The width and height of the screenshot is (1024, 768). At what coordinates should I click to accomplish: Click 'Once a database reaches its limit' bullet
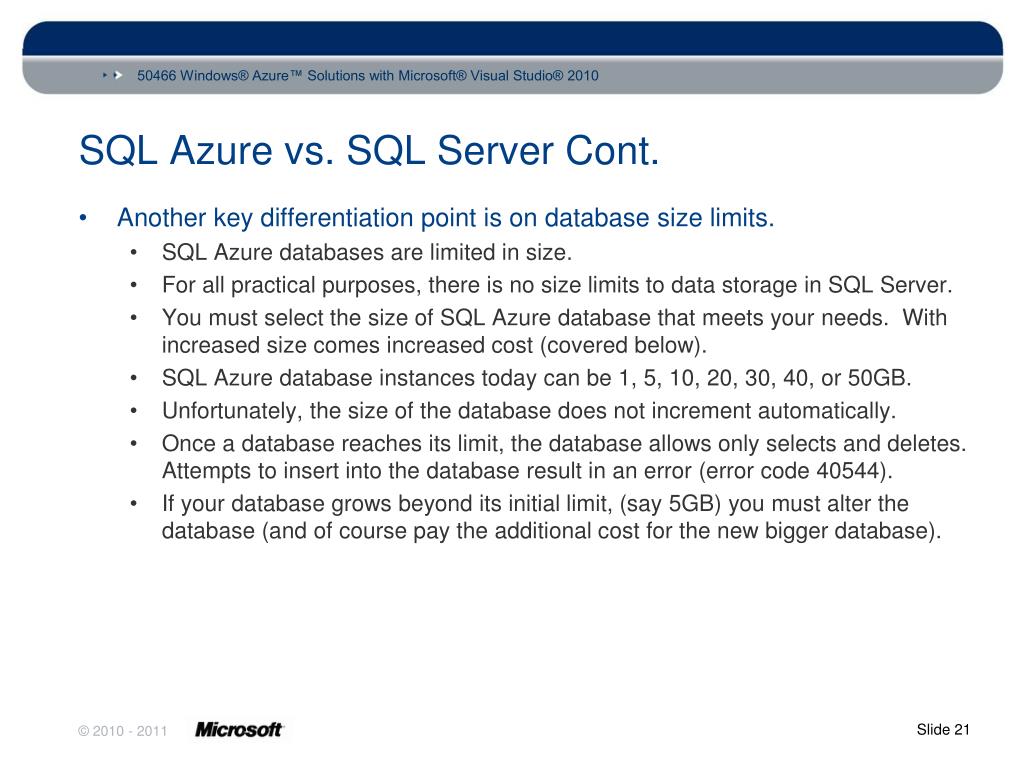(564, 456)
